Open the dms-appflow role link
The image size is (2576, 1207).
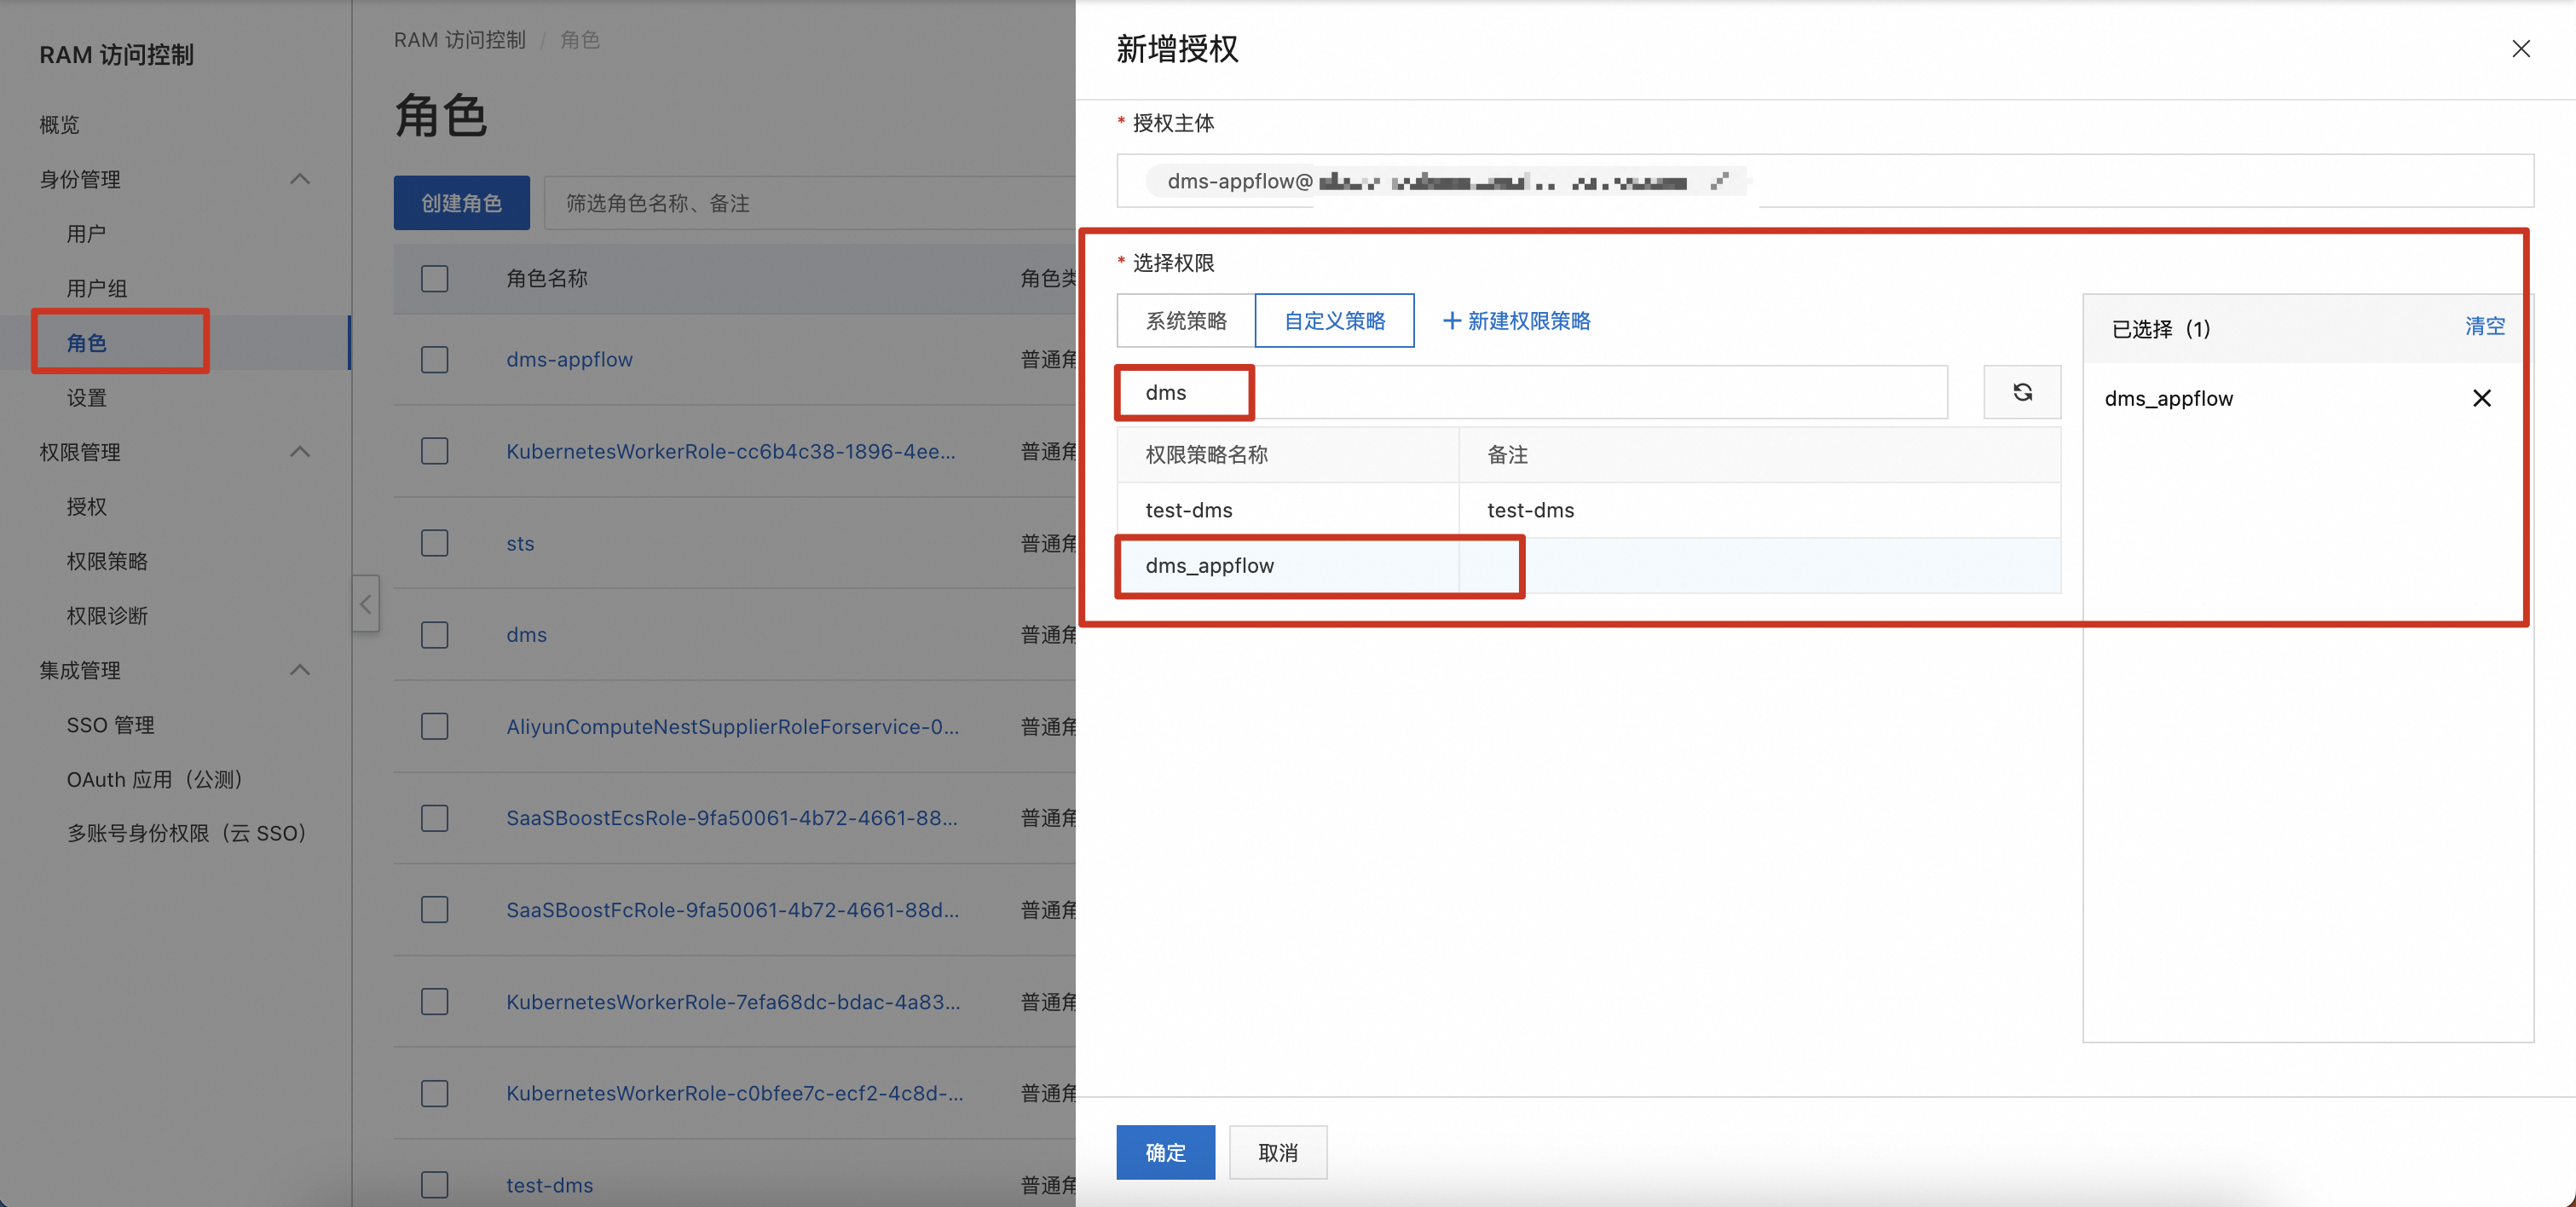[x=569, y=359]
